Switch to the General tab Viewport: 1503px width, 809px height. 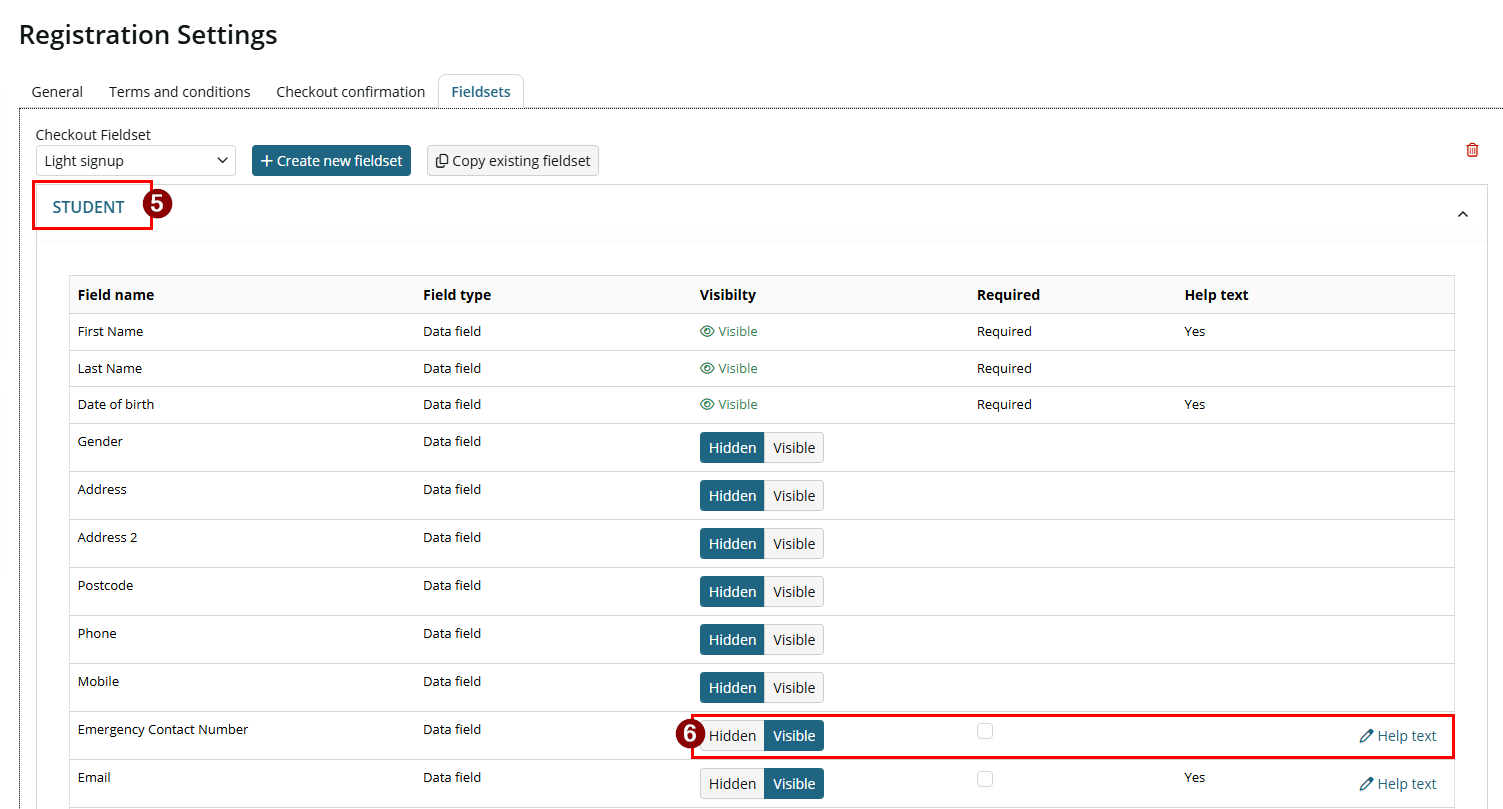[x=57, y=92]
